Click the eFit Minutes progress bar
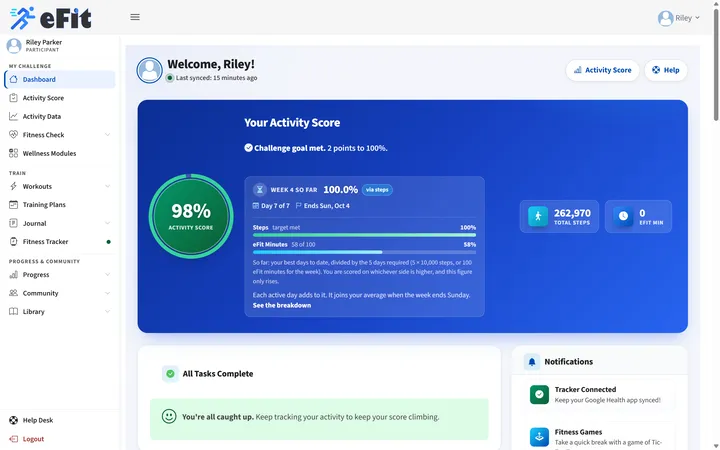This screenshot has width=720, height=450. coord(364,252)
